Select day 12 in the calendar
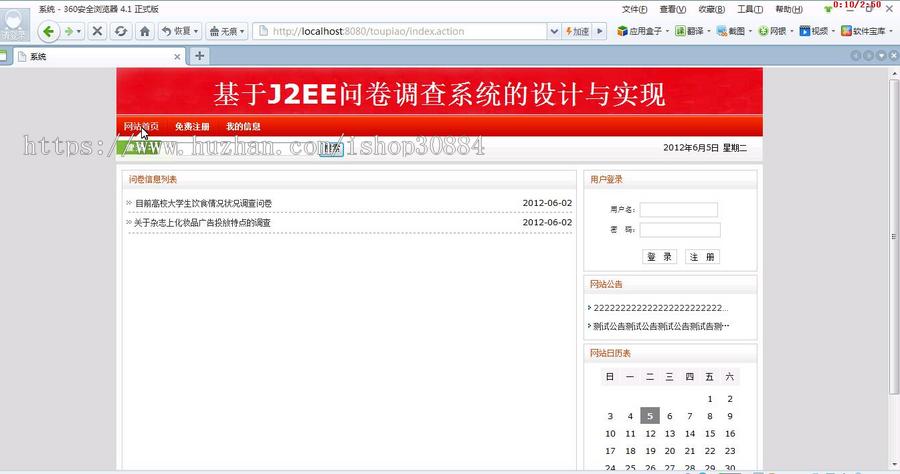Viewport: 900px width, 474px height. pyautogui.click(x=650, y=434)
